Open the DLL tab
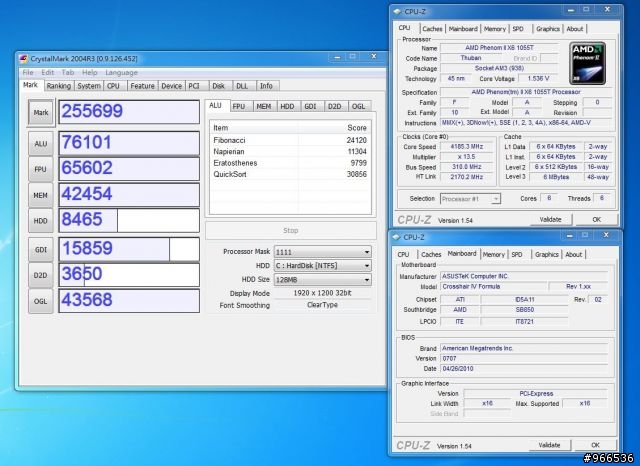Viewport: 640px width, 466px height. pos(242,86)
